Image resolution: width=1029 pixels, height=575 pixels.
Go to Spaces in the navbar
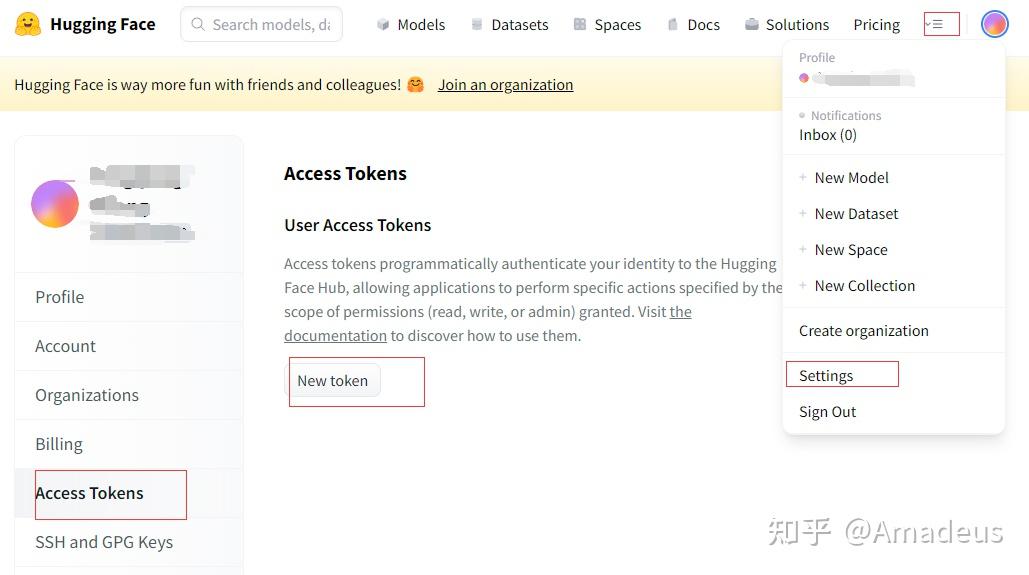[x=607, y=25]
